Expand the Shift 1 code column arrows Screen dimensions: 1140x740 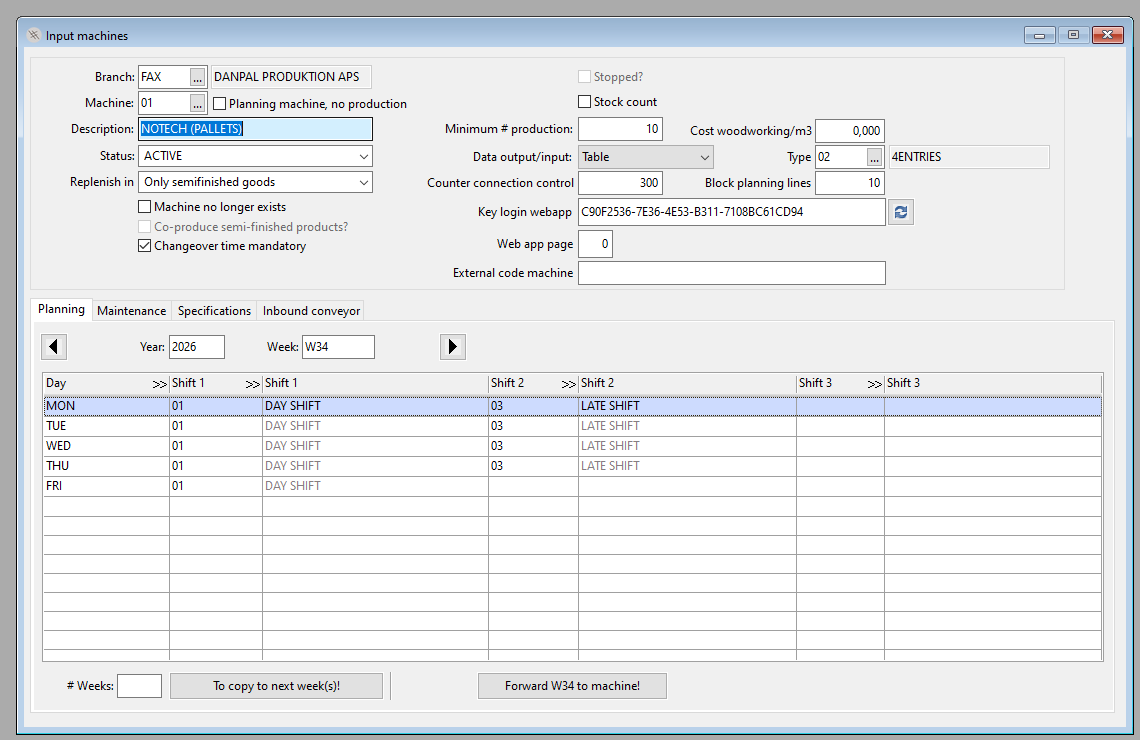coord(252,384)
